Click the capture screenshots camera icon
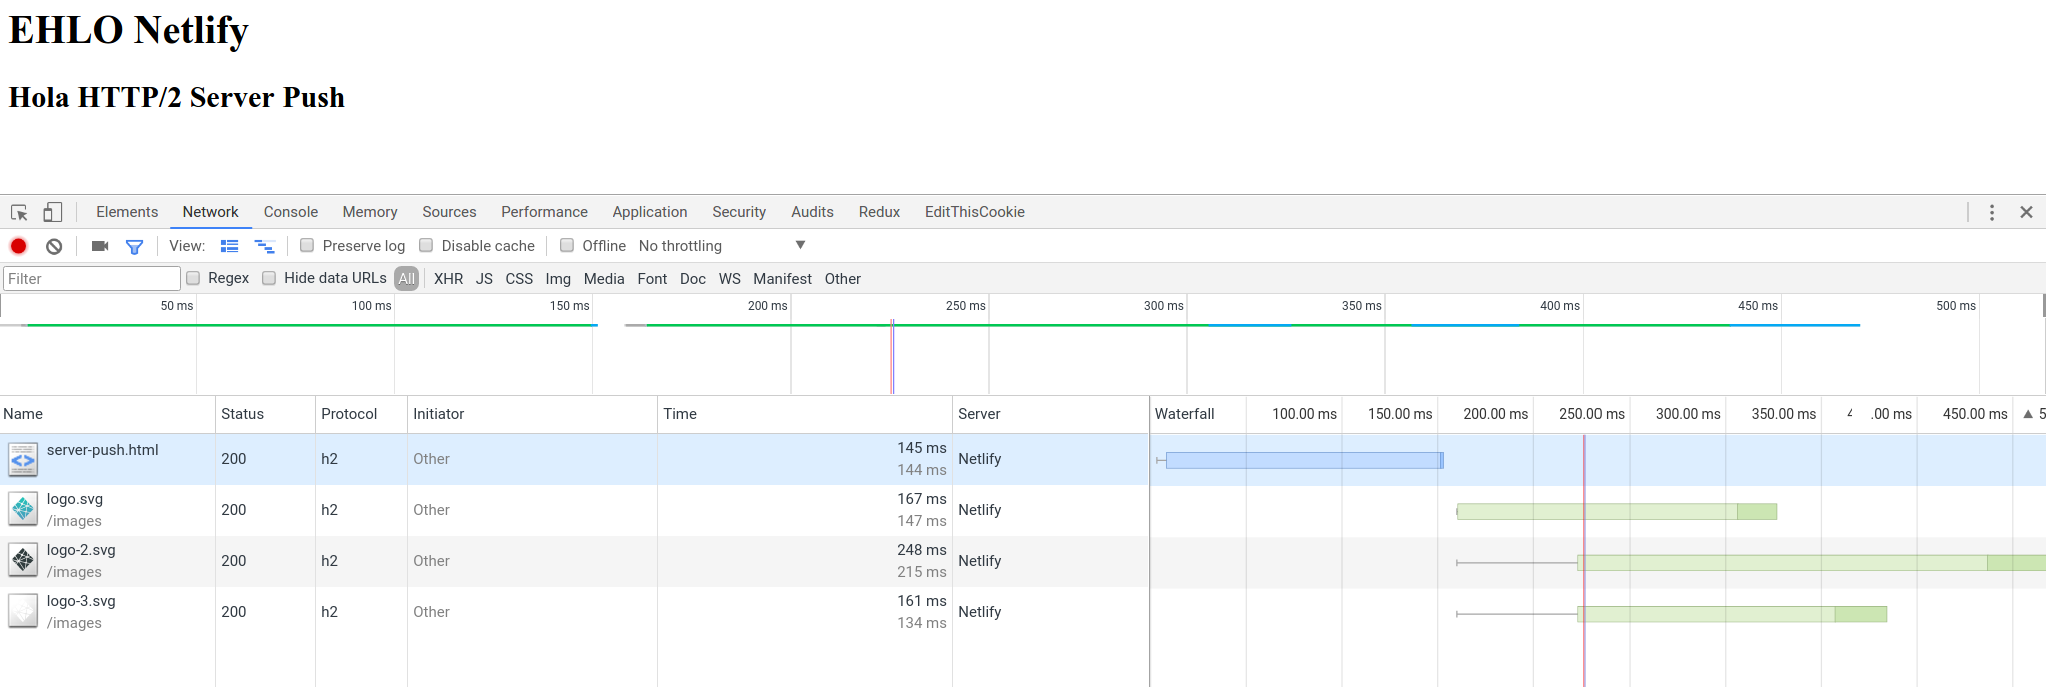This screenshot has height=687, width=2046. (100, 246)
